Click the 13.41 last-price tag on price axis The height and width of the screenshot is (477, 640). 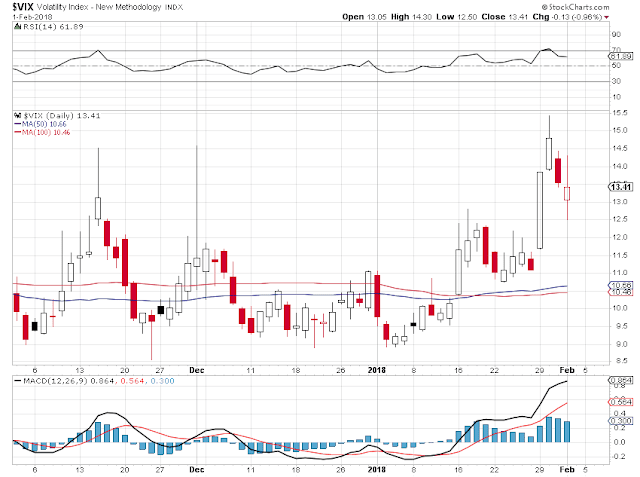pos(621,187)
